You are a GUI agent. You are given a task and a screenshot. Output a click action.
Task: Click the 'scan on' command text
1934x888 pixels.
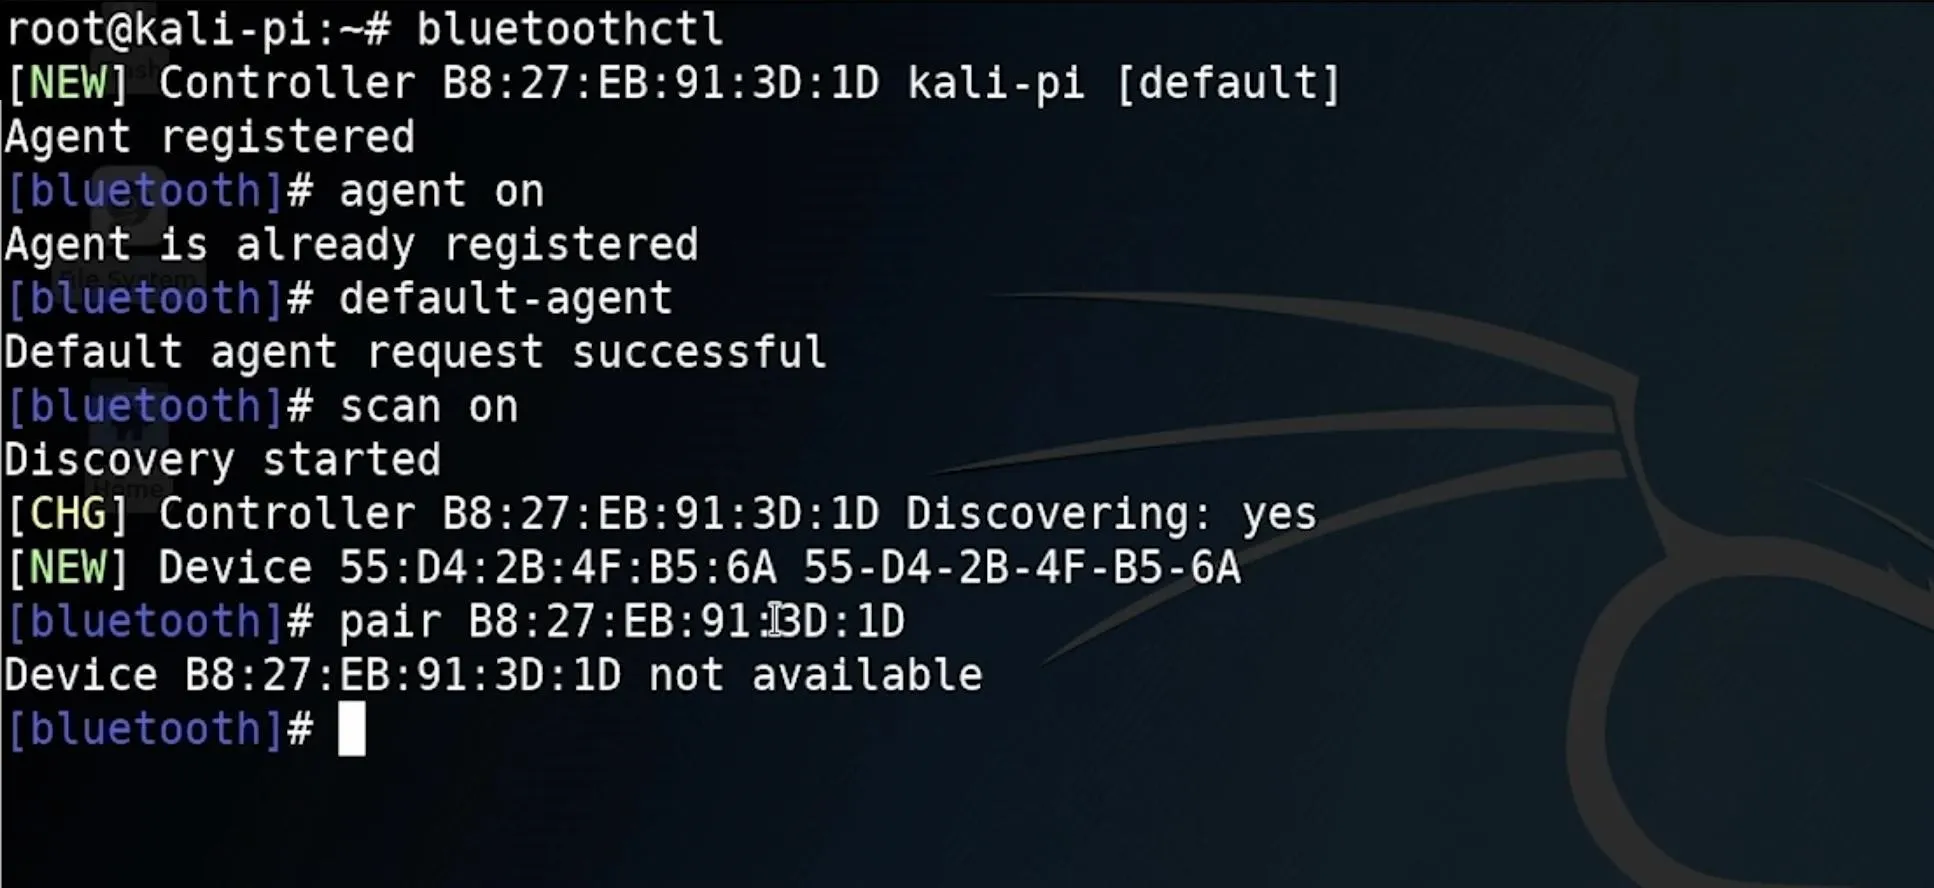429,407
